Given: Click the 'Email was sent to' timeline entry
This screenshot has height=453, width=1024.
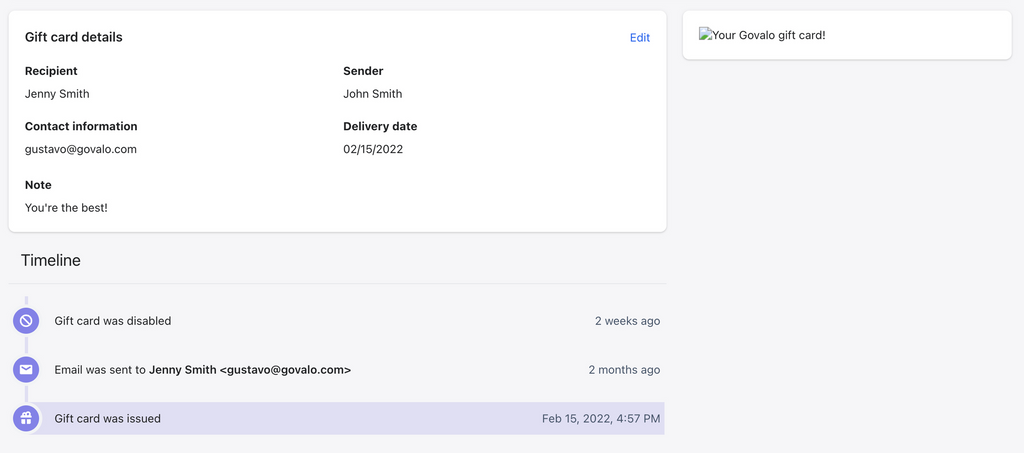Looking at the screenshot, I should [100, 370].
